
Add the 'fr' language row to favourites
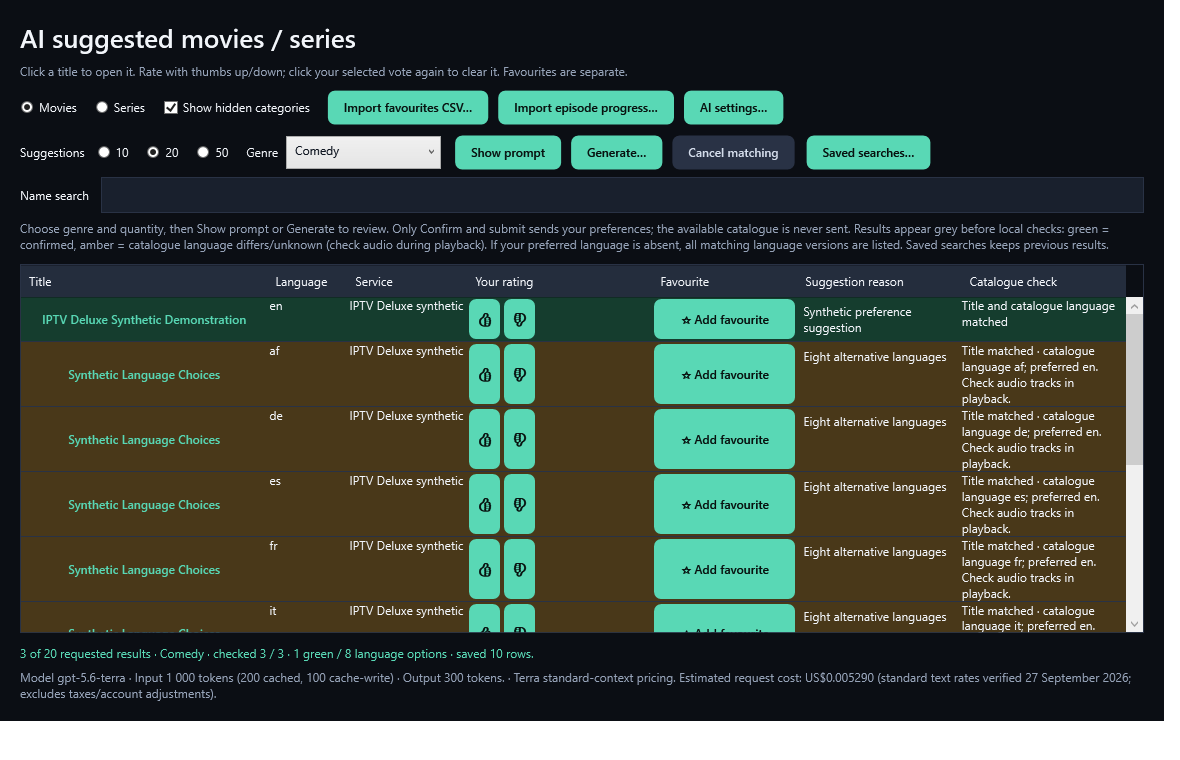(x=724, y=570)
